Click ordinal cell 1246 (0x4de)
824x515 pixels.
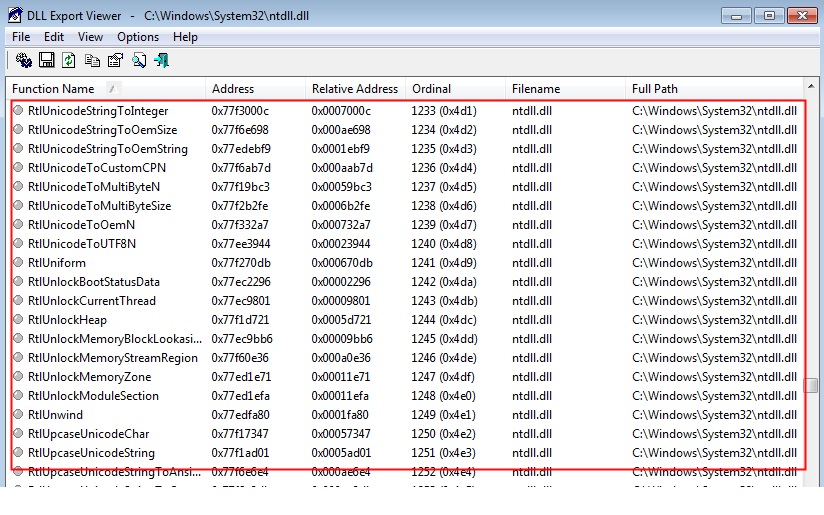(444, 358)
